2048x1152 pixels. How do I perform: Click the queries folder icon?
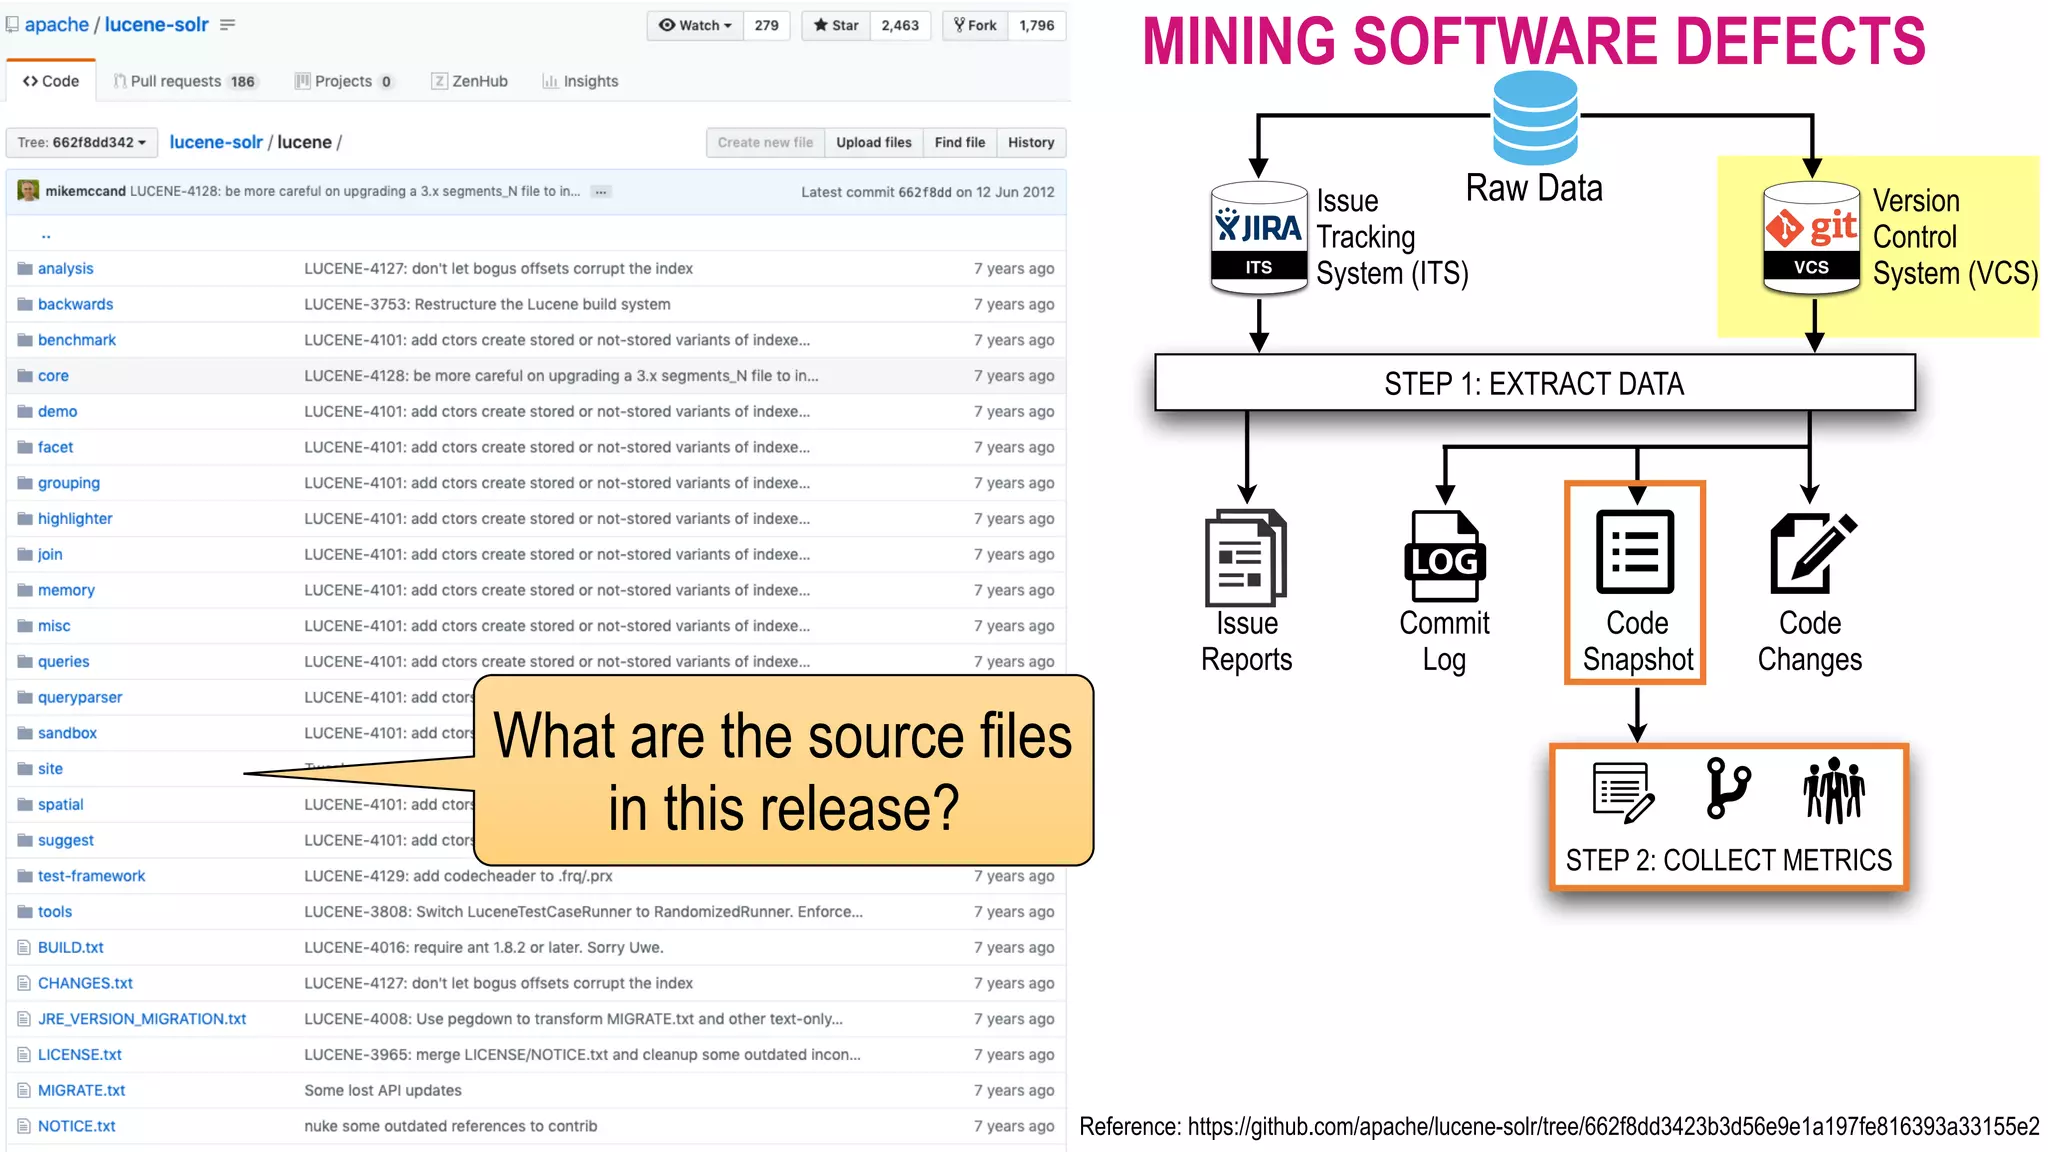coord(25,661)
